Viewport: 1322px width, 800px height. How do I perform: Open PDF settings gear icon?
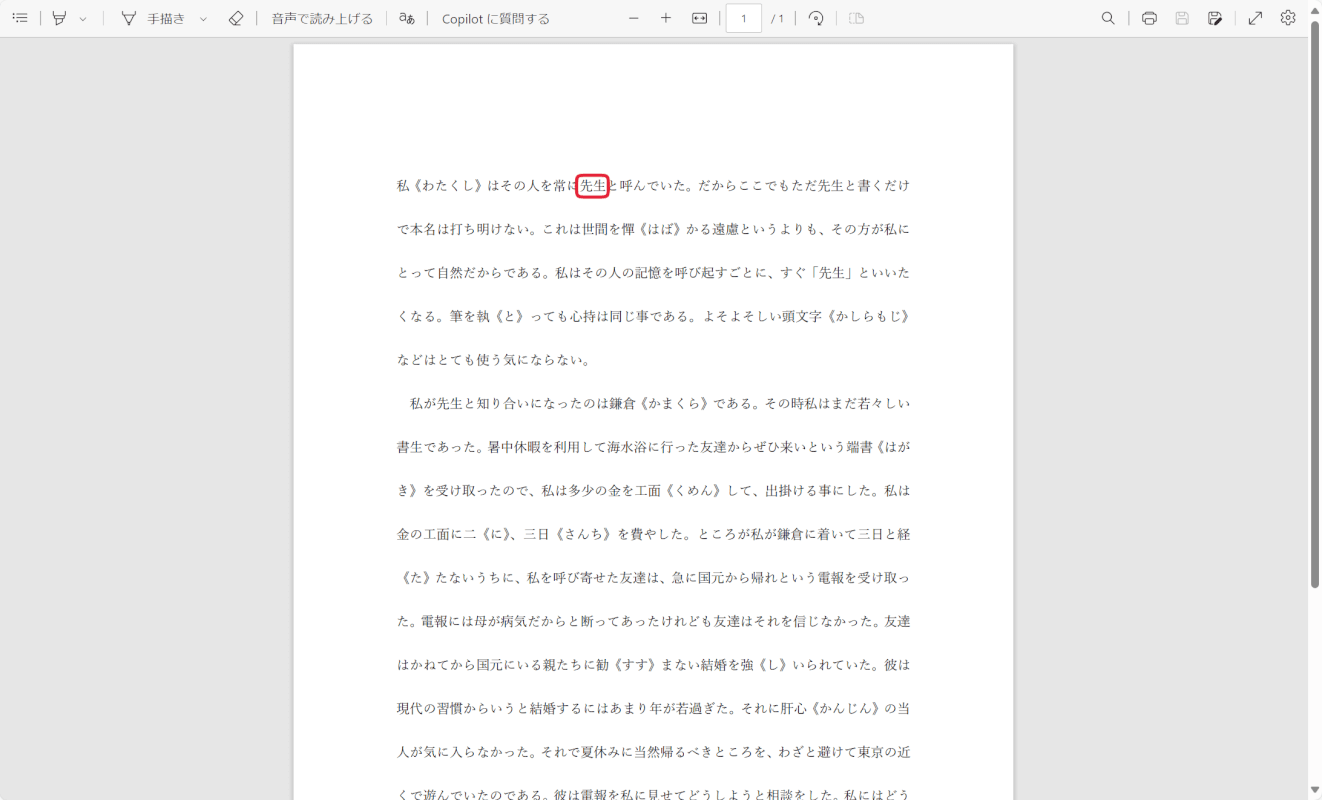1288,18
